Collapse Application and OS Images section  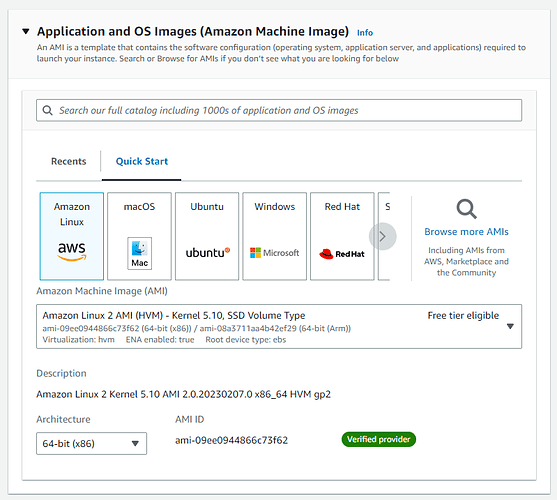(26, 31)
